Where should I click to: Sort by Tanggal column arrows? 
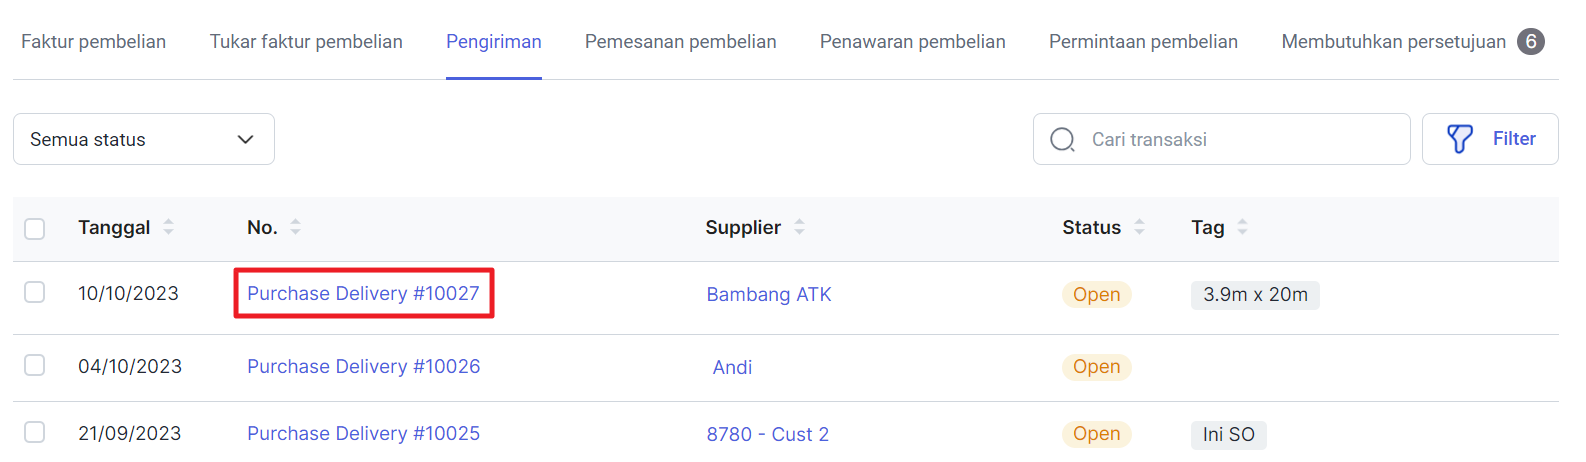coord(168,227)
